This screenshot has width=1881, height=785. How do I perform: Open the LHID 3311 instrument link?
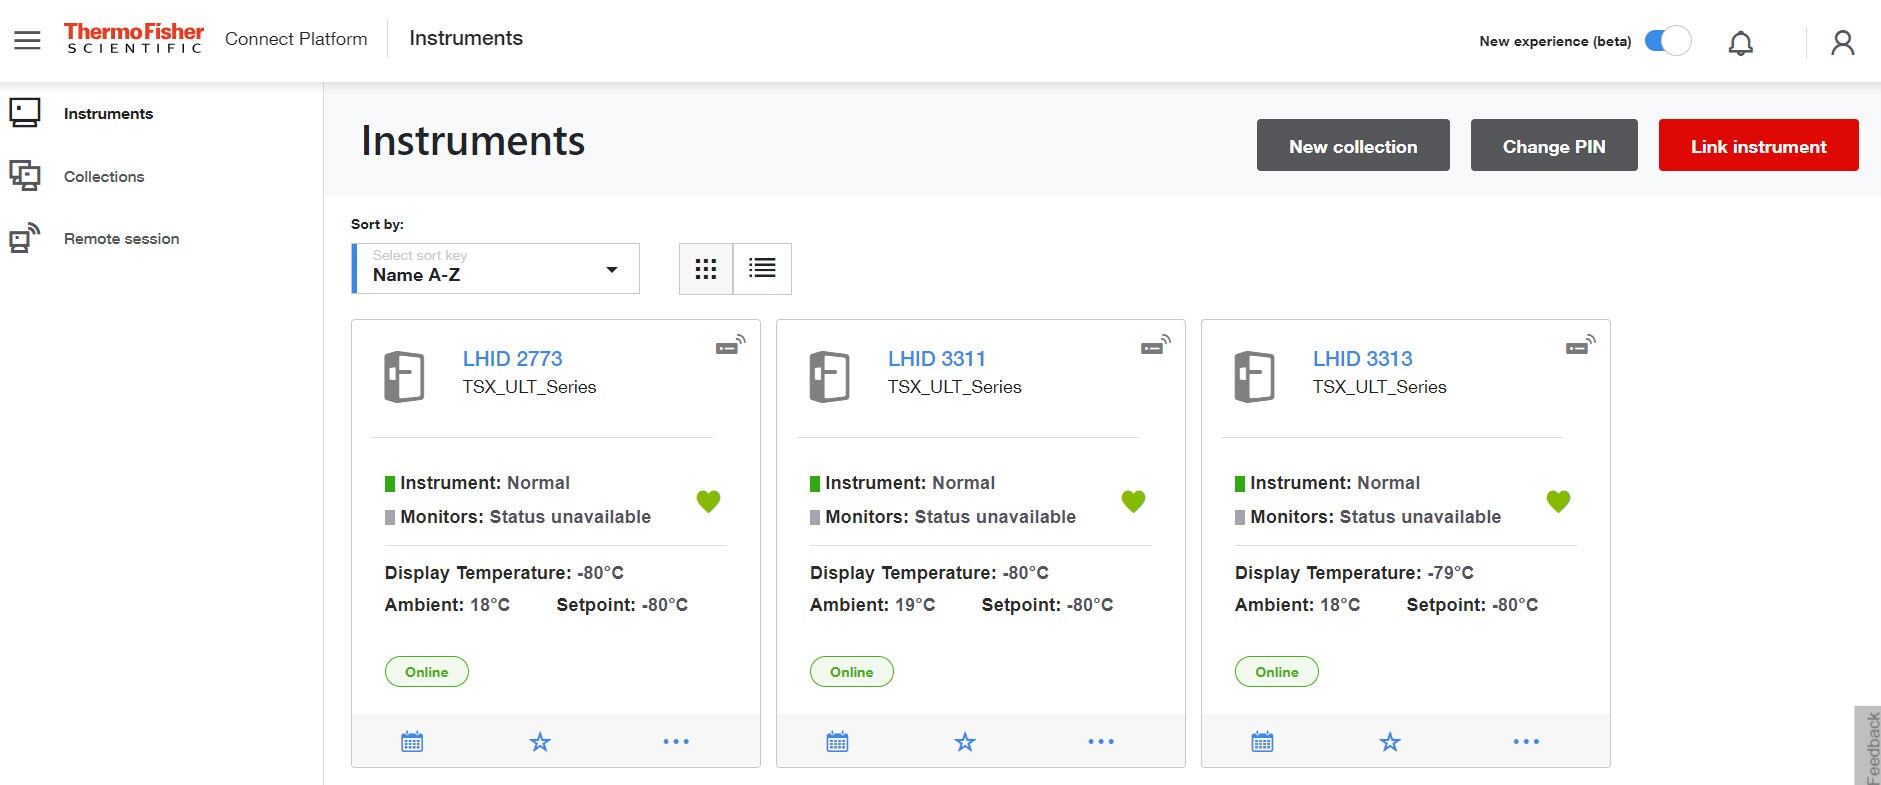tap(937, 358)
